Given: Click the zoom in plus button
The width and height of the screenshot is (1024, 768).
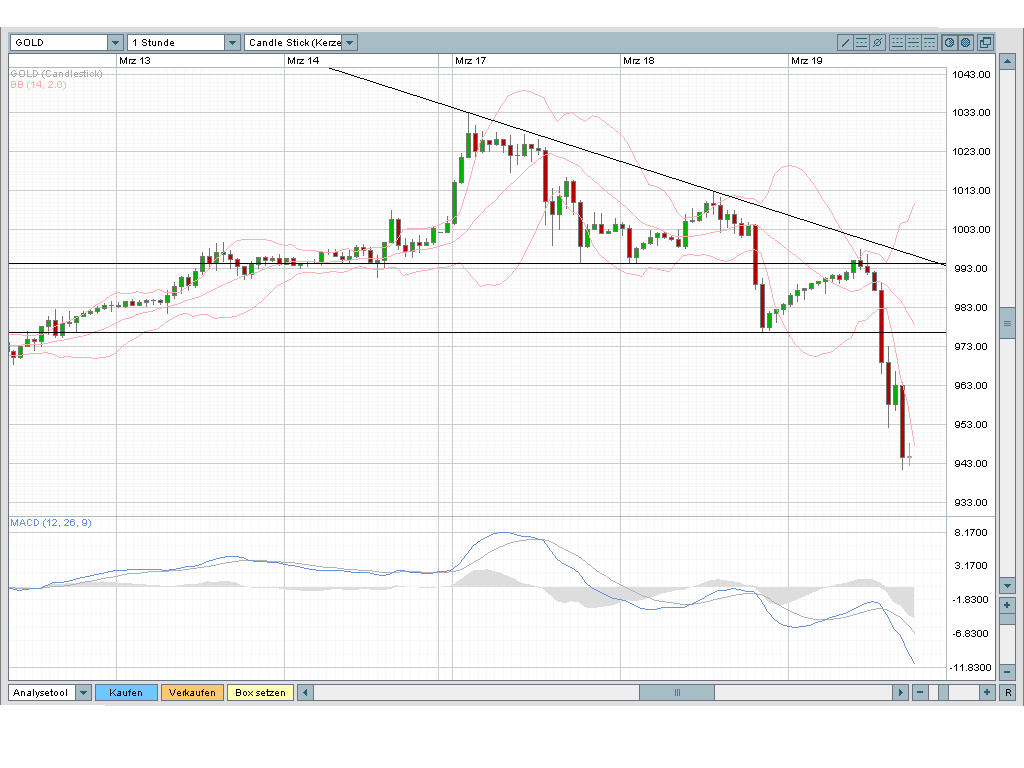Looking at the screenshot, I should [x=987, y=693].
